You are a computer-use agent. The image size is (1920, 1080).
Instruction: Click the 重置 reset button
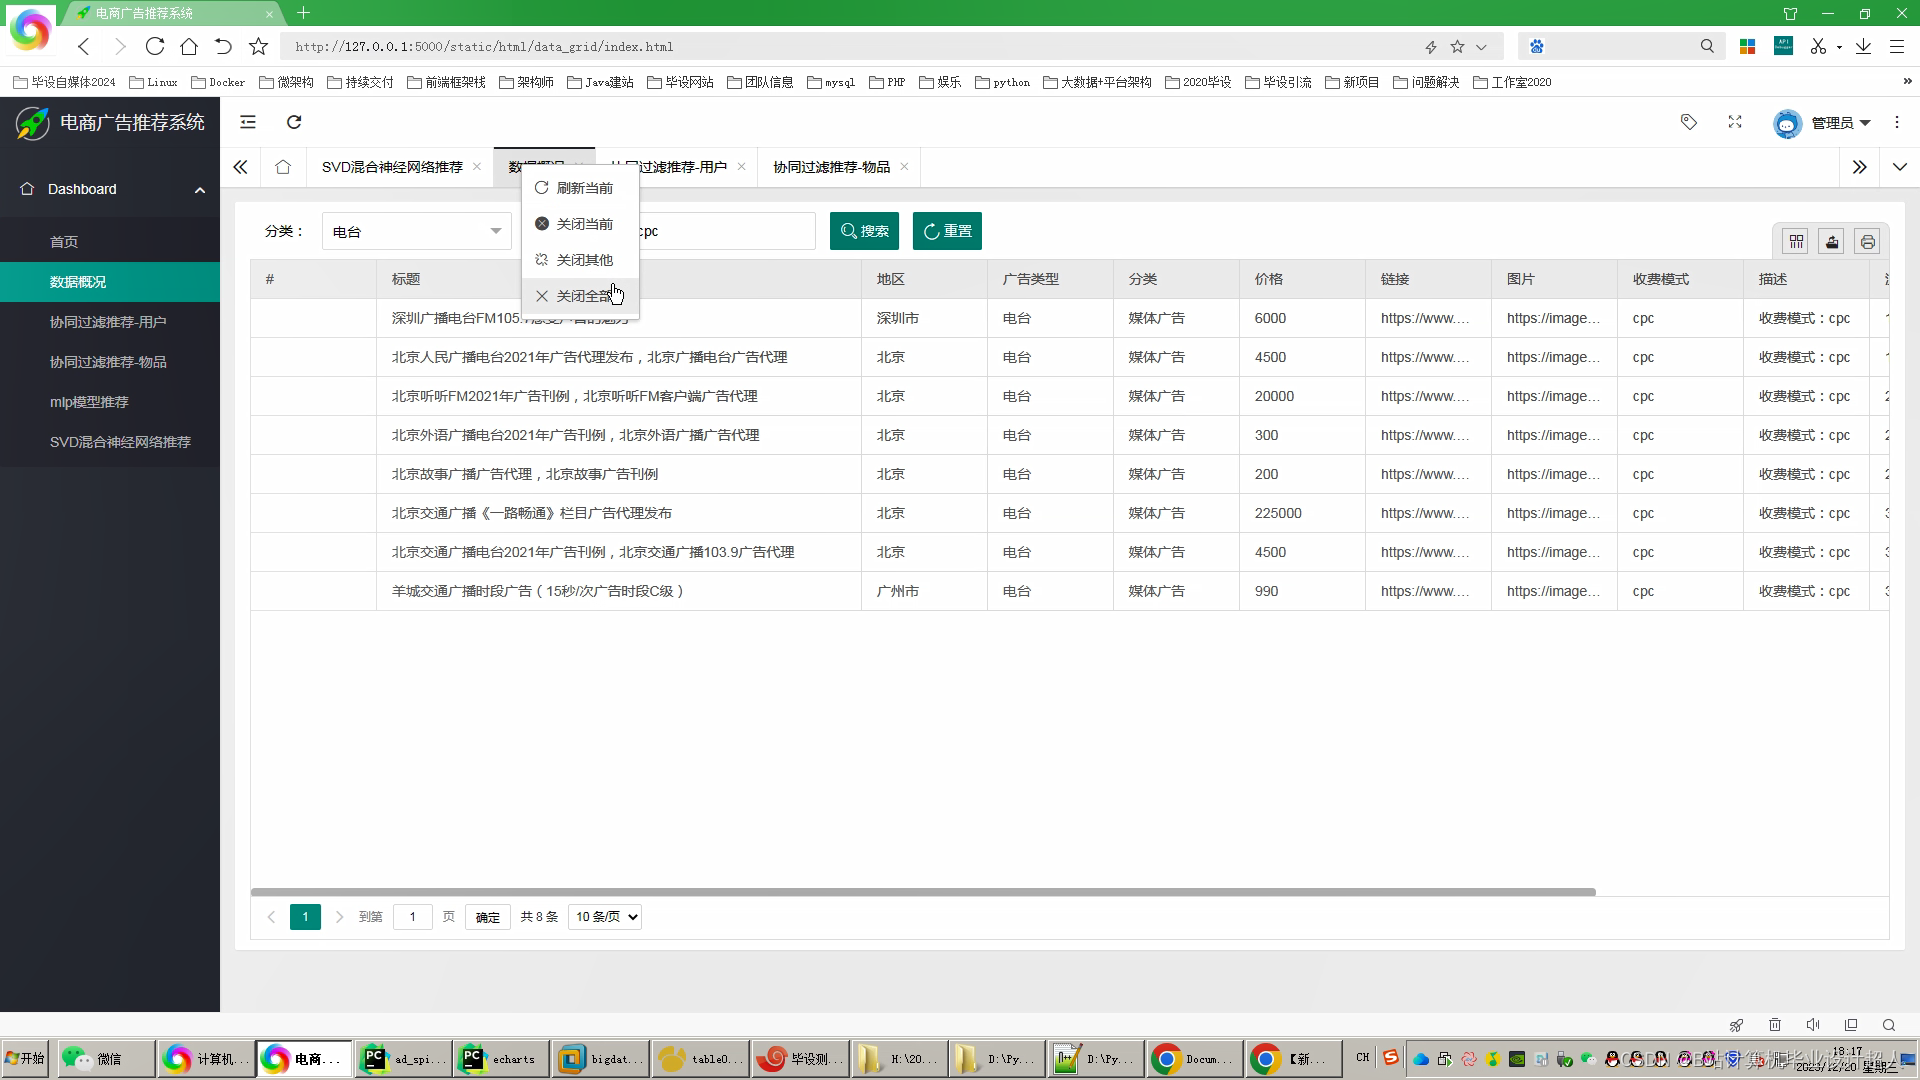pos(947,231)
